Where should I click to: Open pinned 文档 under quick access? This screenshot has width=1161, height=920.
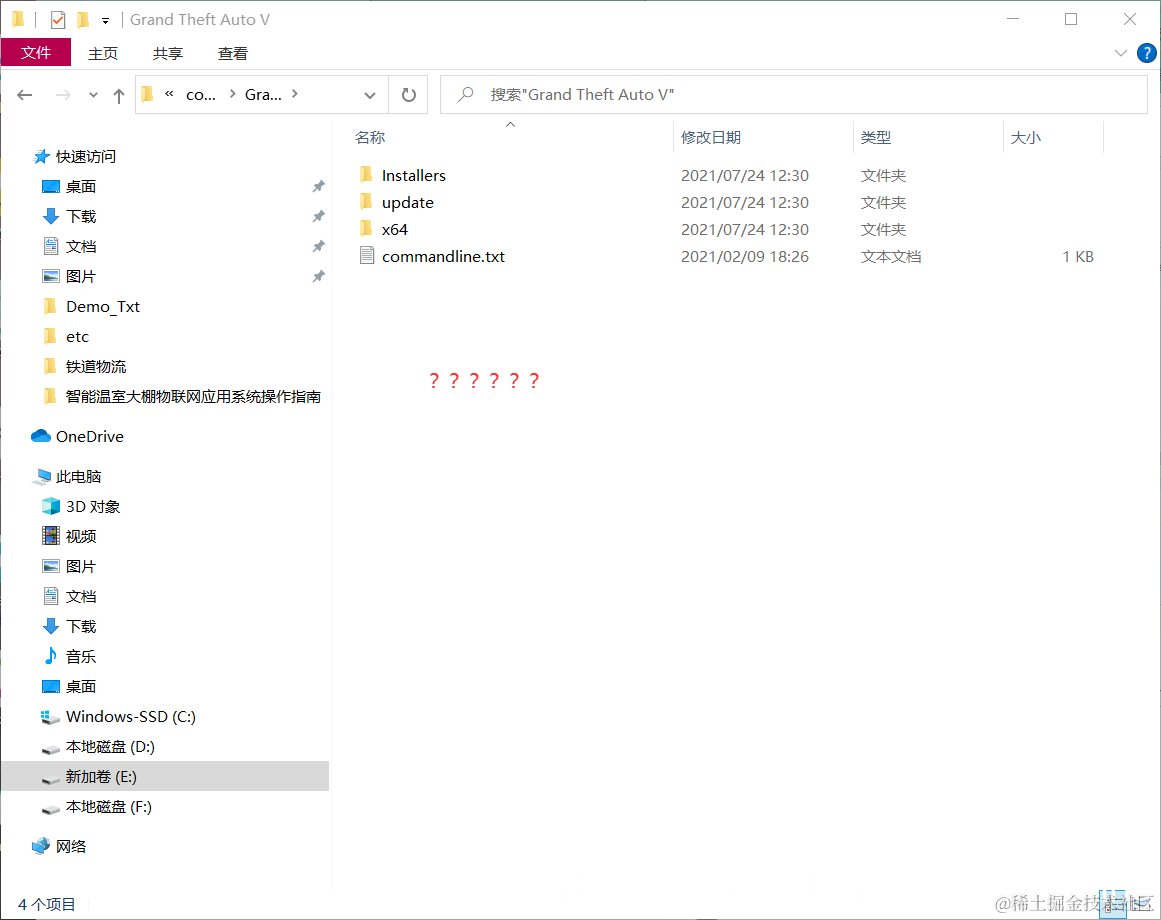[81, 246]
